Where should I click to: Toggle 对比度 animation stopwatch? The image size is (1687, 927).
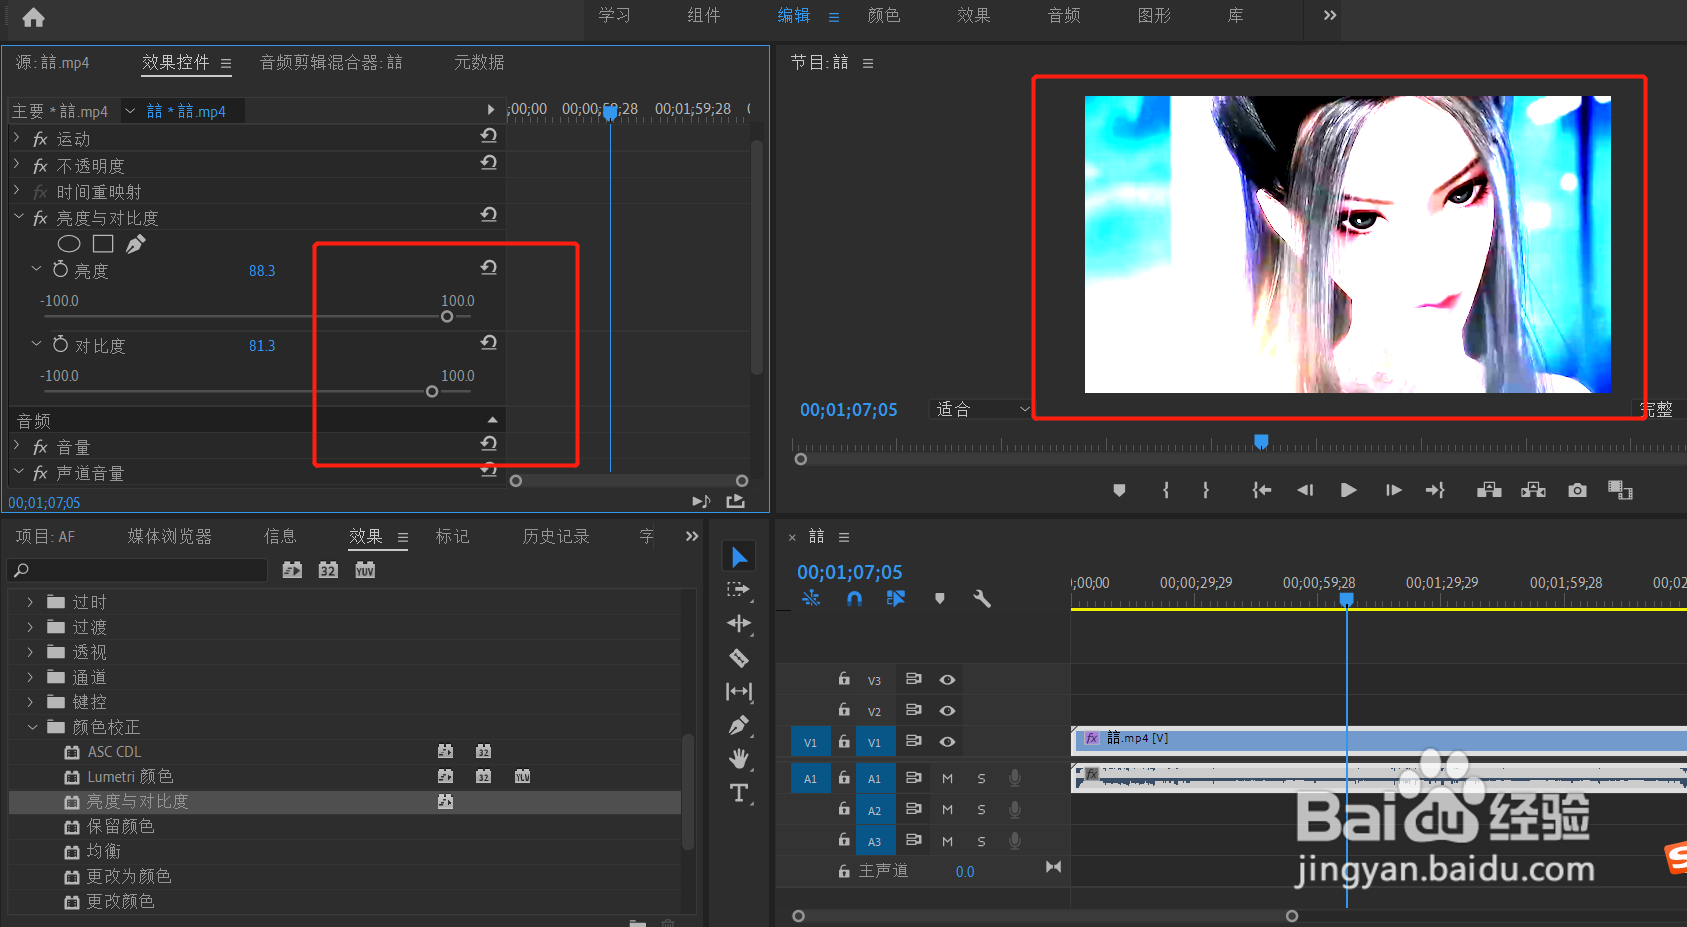60,344
